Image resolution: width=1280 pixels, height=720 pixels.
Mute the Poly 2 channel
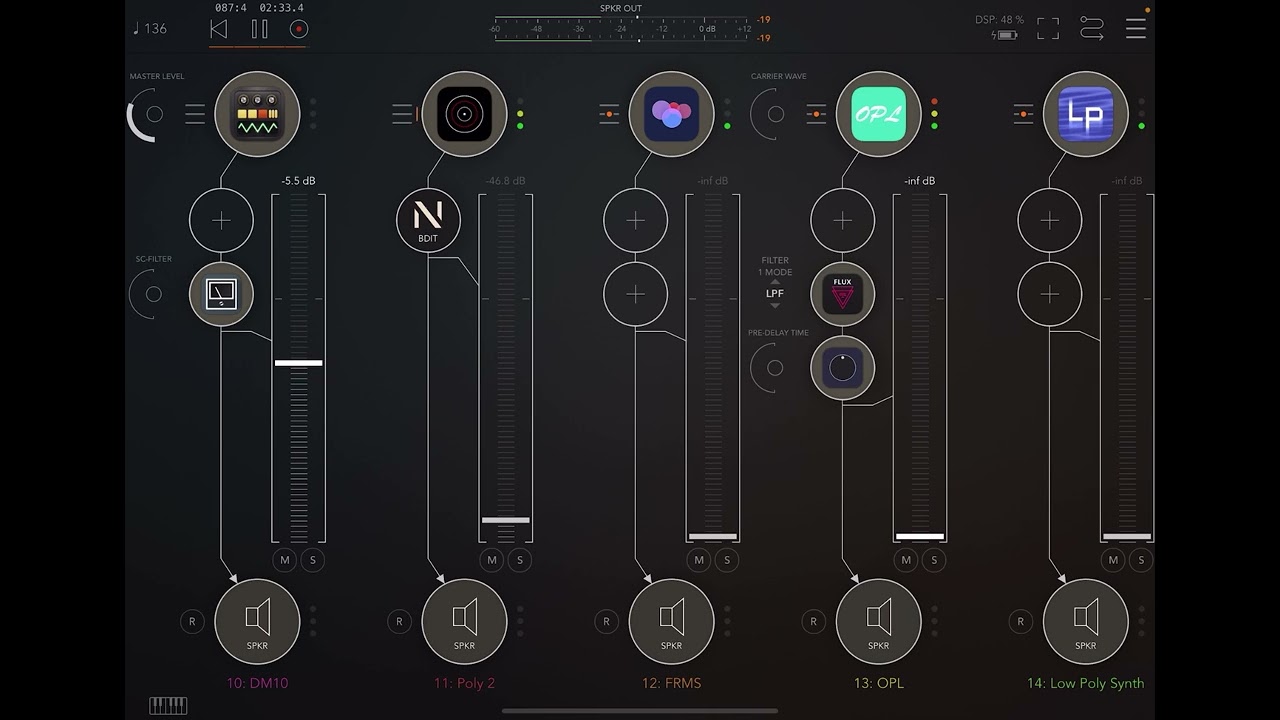[492, 560]
